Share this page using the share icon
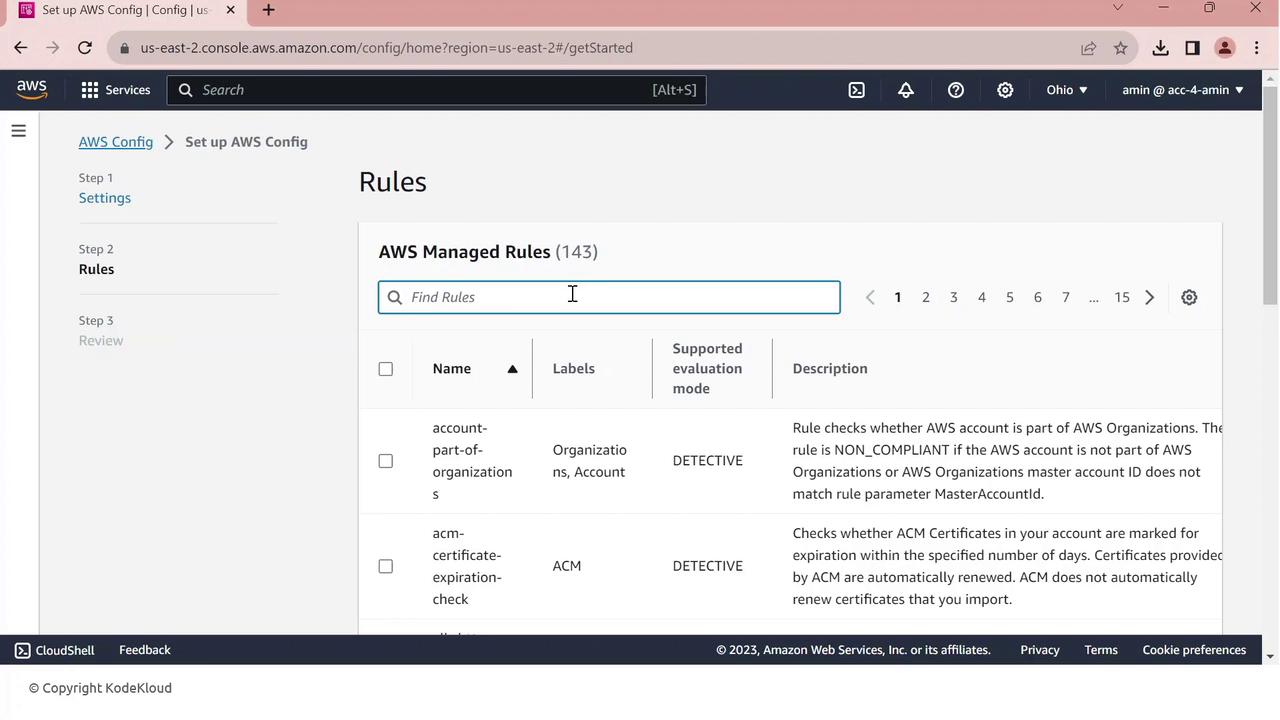Screen dimensions: 1280x720 pyautogui.click(x=1088, y=48)
